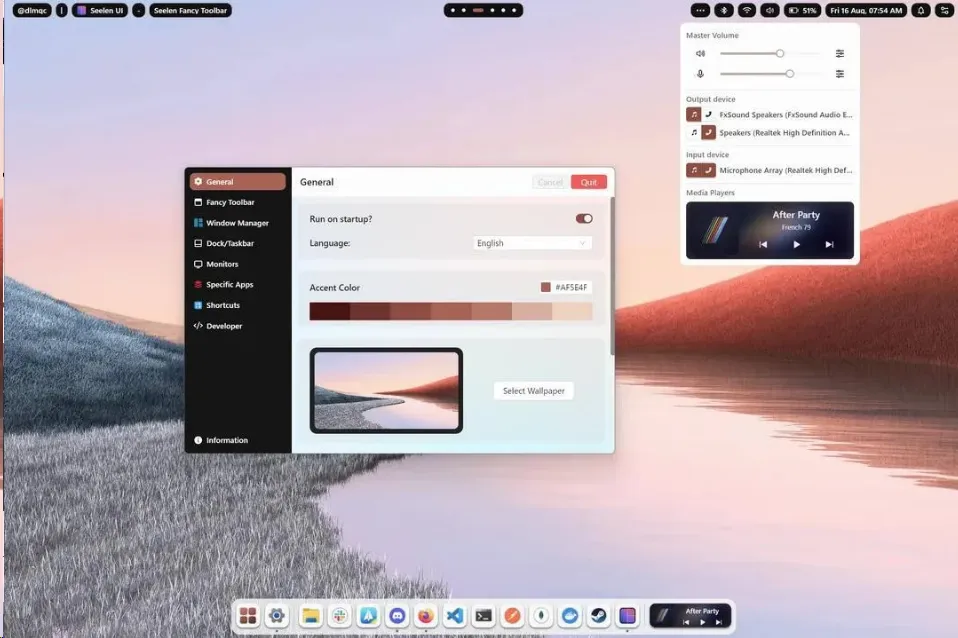Open the Wi-Fi network indicator in toolbar
This screenshot has width=958, height=638.
(x=747, y=10)
